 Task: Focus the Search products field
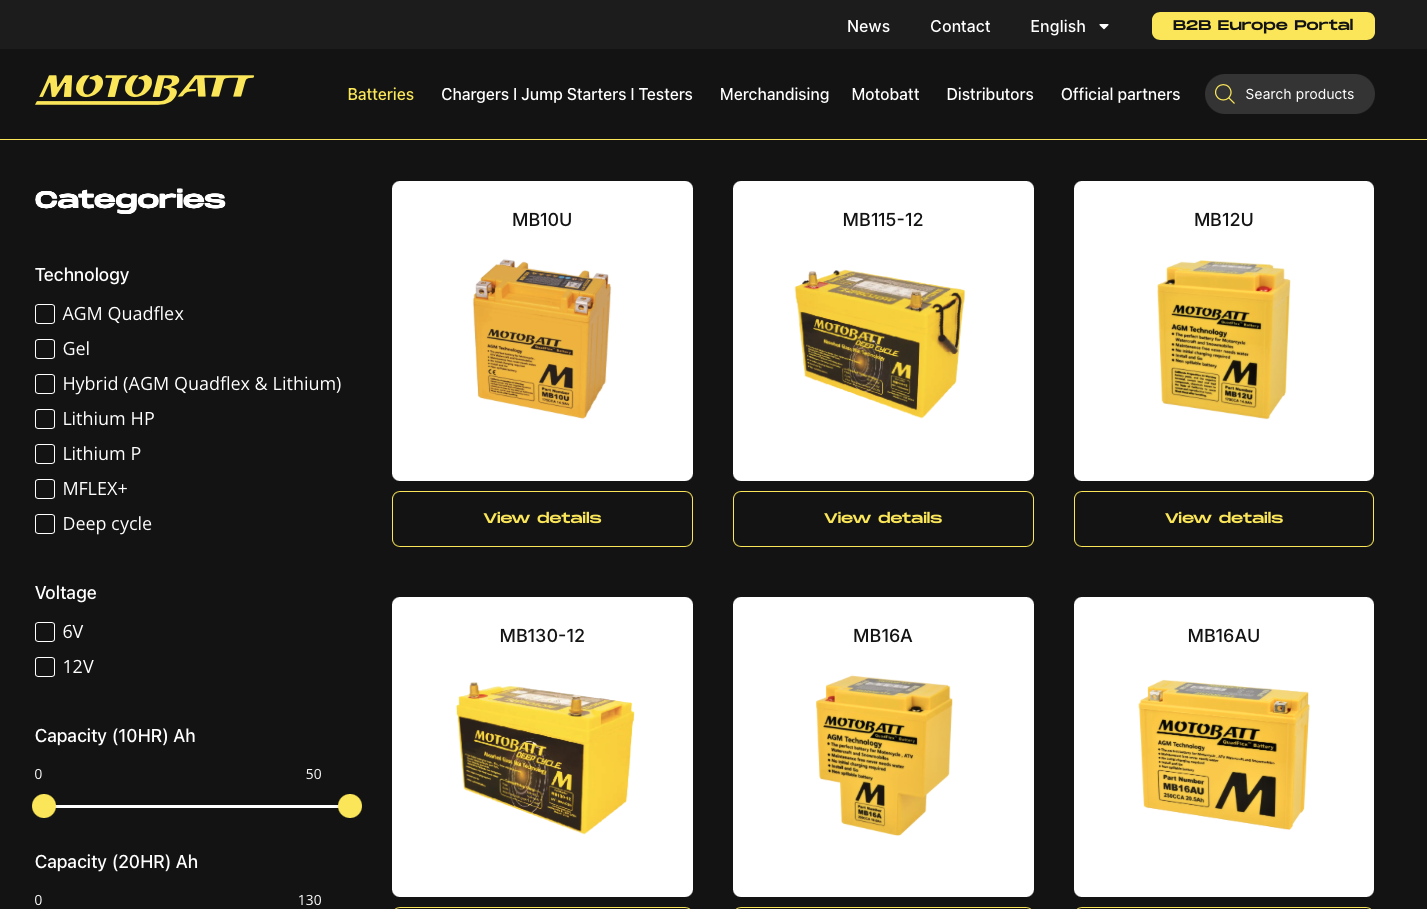point(1289,94)
